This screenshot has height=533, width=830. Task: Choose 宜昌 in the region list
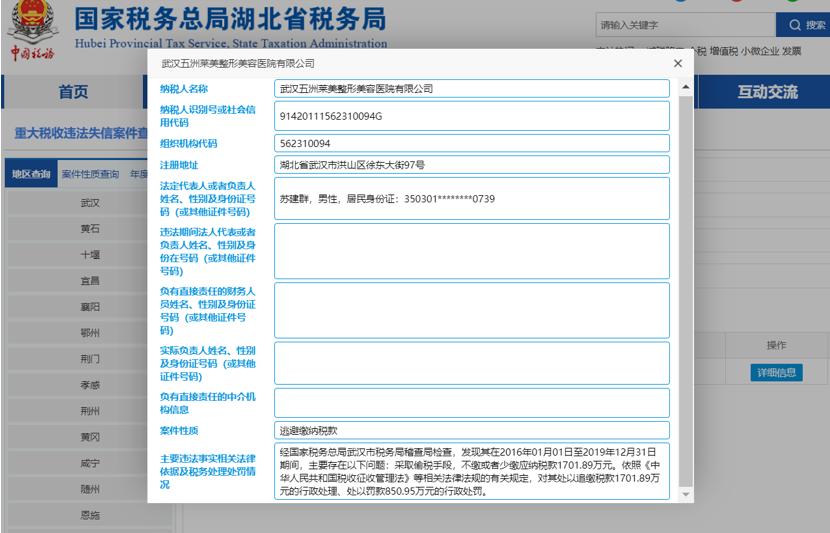point(90,281)
